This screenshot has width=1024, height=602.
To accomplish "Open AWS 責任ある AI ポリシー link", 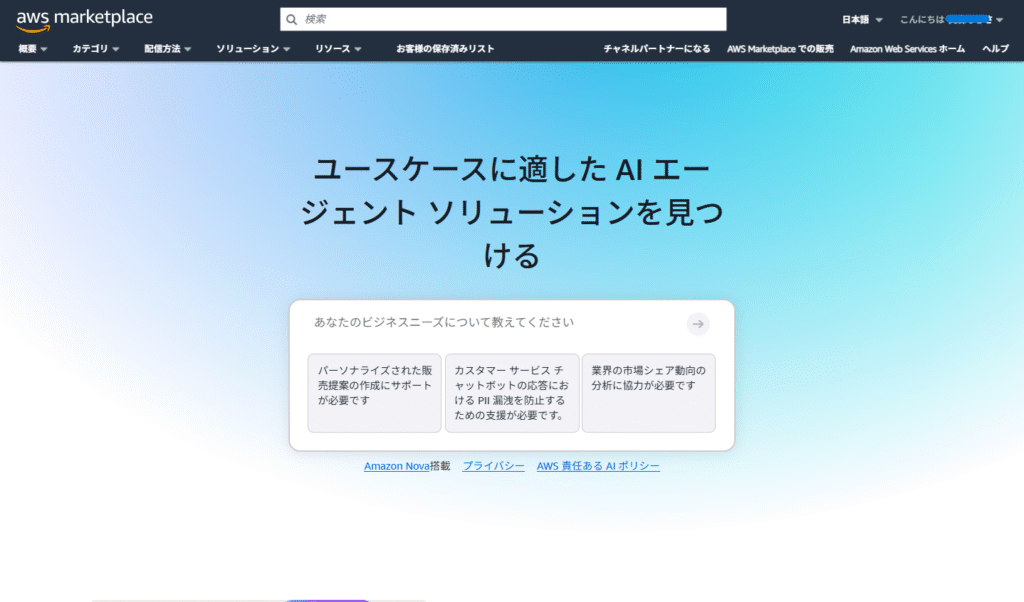I will tap(598, 466).
